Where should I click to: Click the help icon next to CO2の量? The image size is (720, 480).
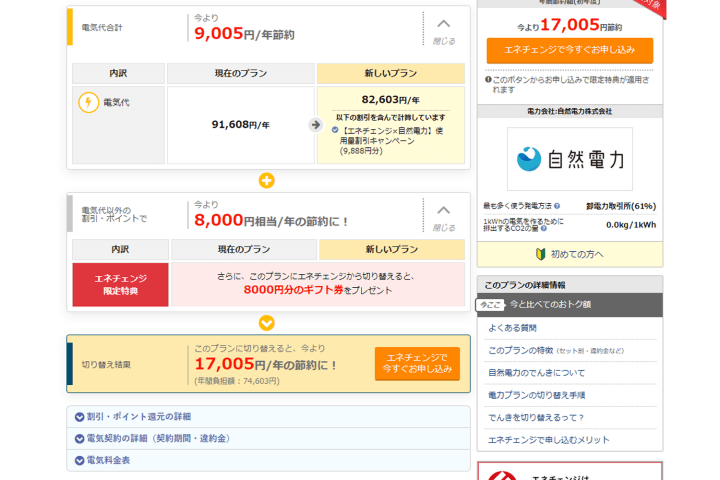544,228
